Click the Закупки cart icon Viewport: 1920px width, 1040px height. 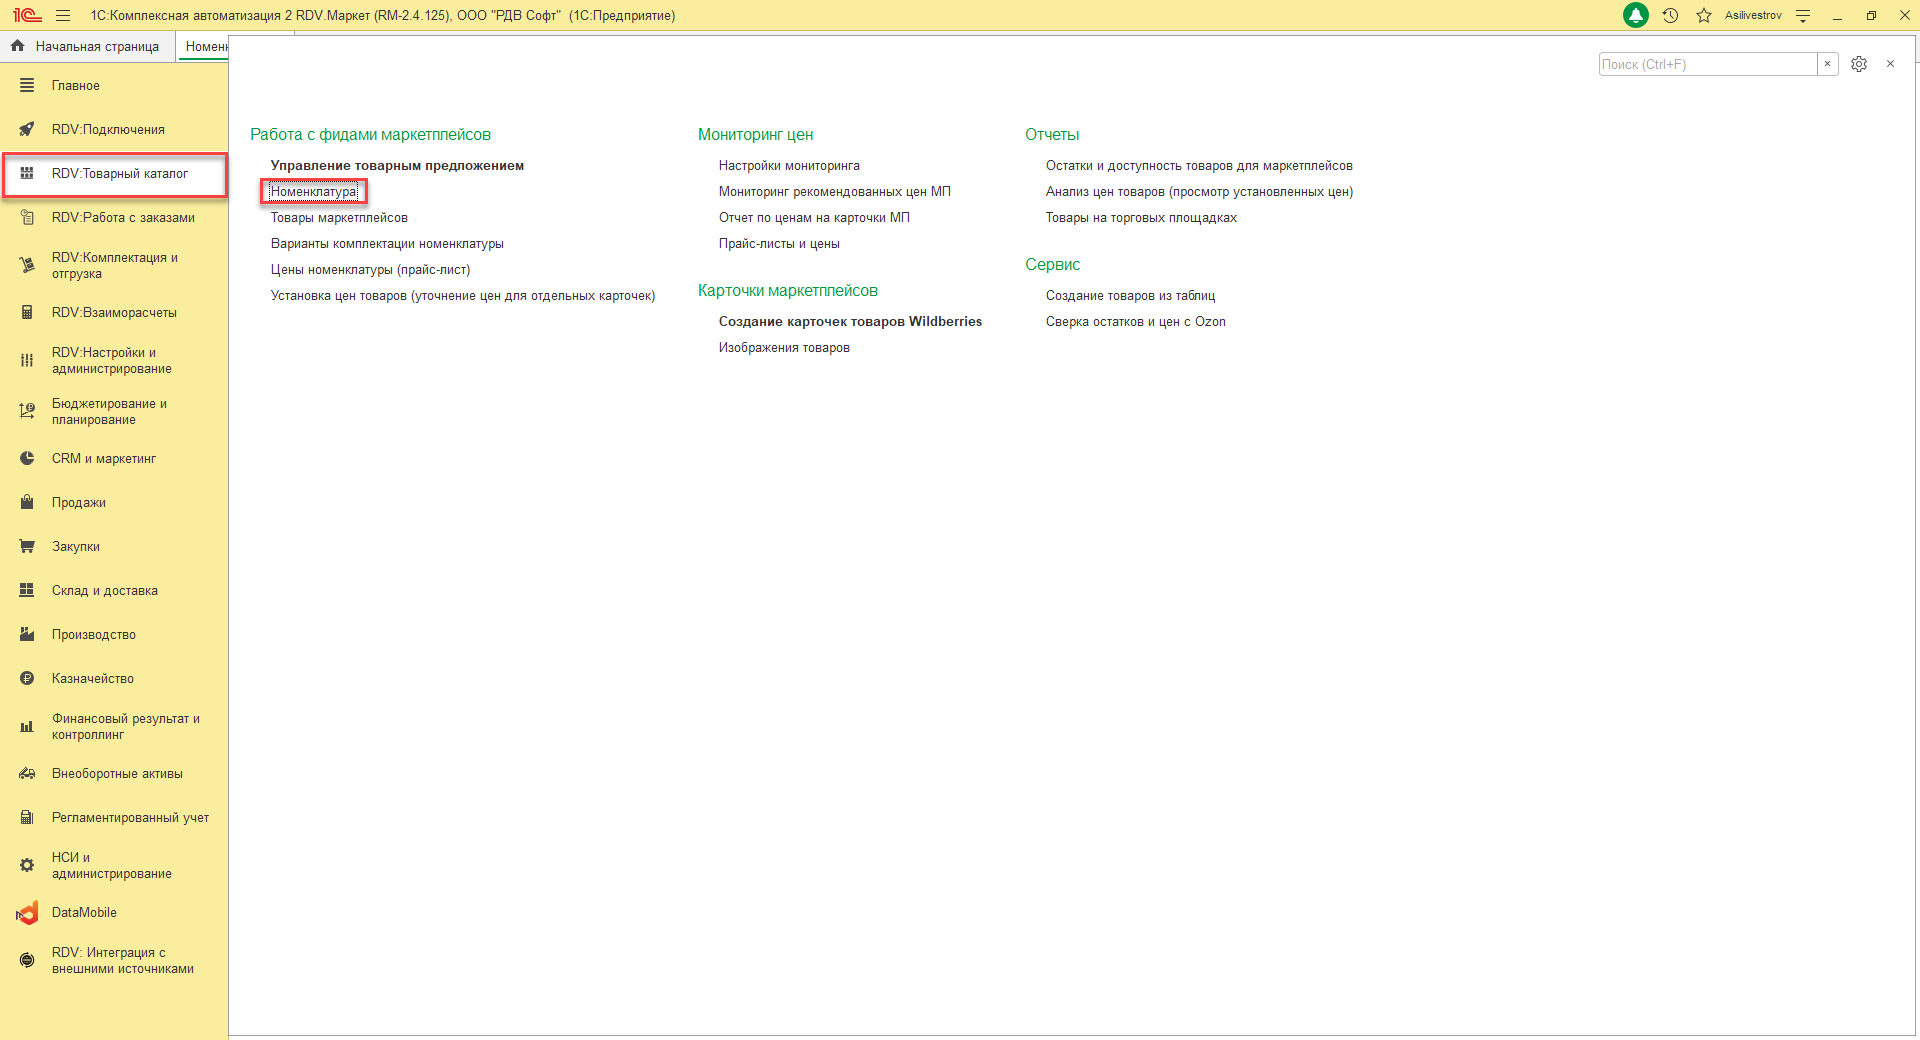tap(27, 547)
